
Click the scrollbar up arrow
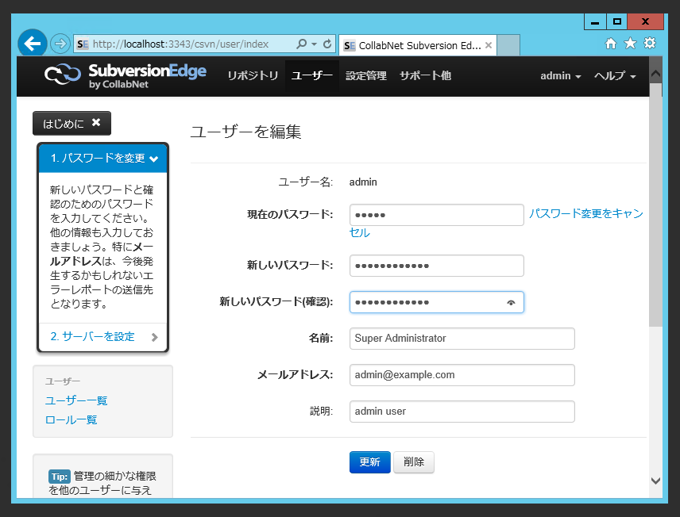click(x=656, y=74)
